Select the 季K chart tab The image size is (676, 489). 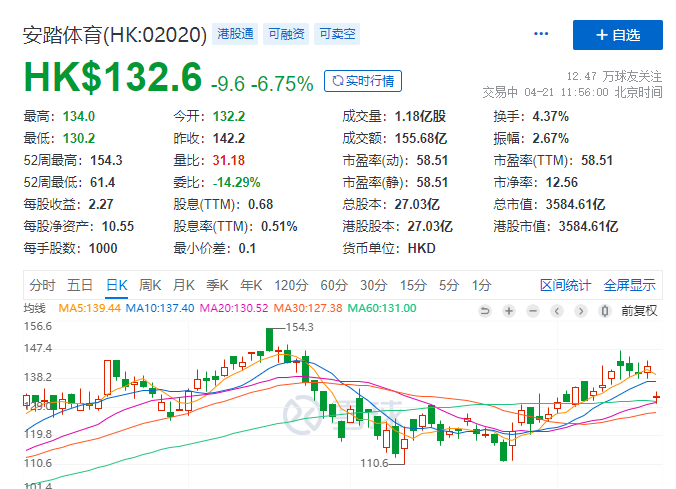pos(217,285)
